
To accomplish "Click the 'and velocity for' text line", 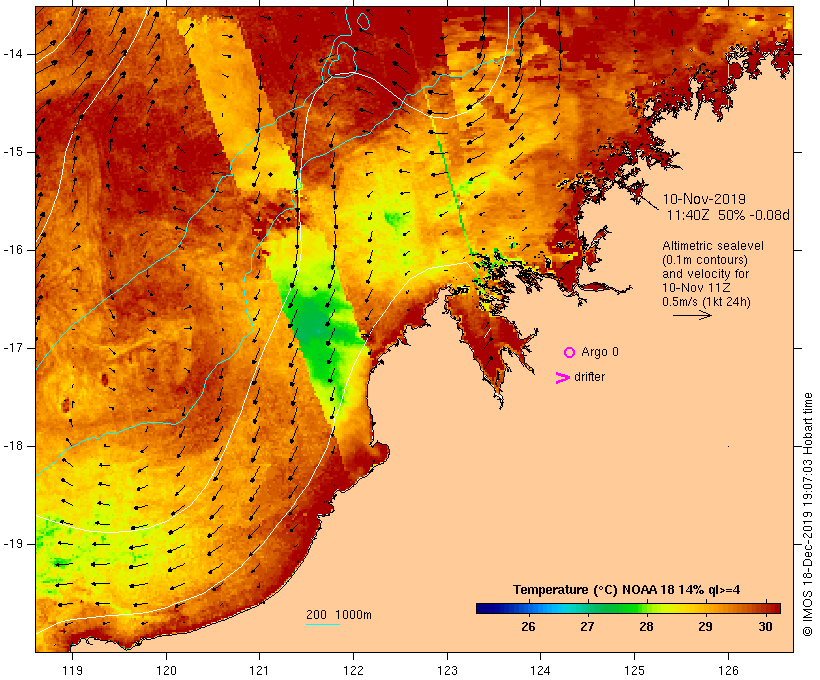I will click(705, 274).
